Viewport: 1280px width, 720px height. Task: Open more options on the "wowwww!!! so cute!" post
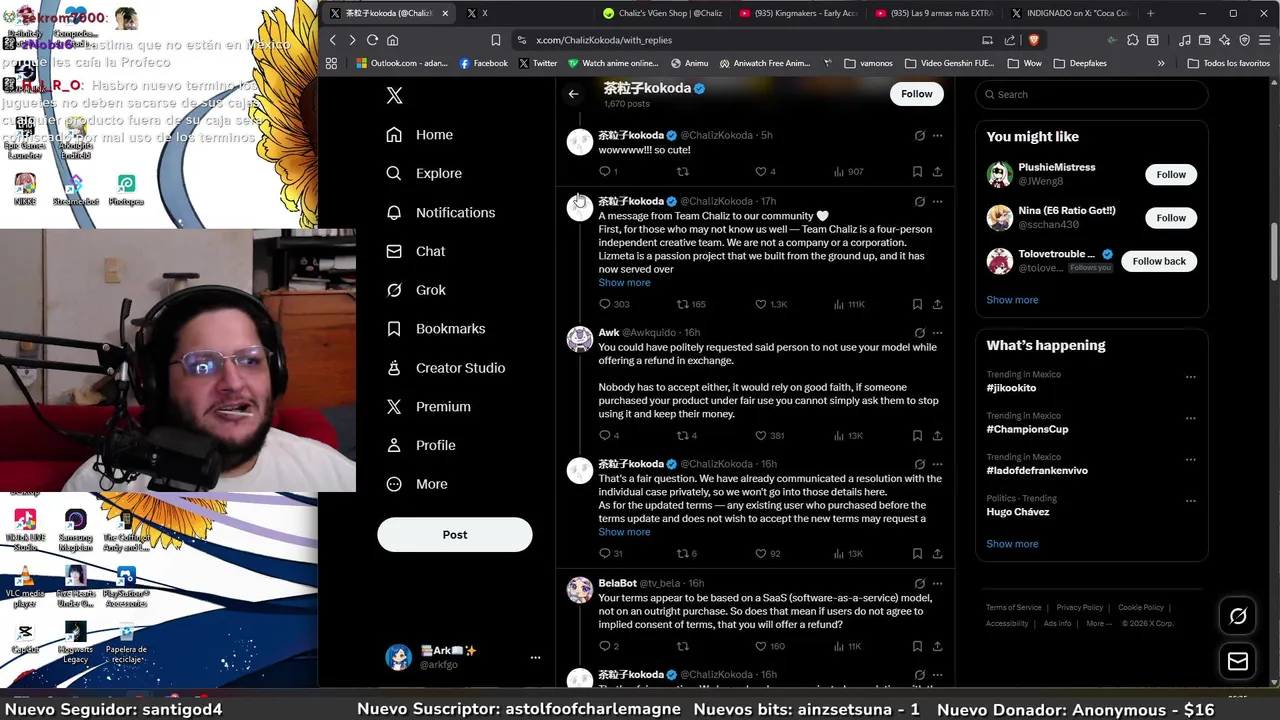[x=937, y=136]
